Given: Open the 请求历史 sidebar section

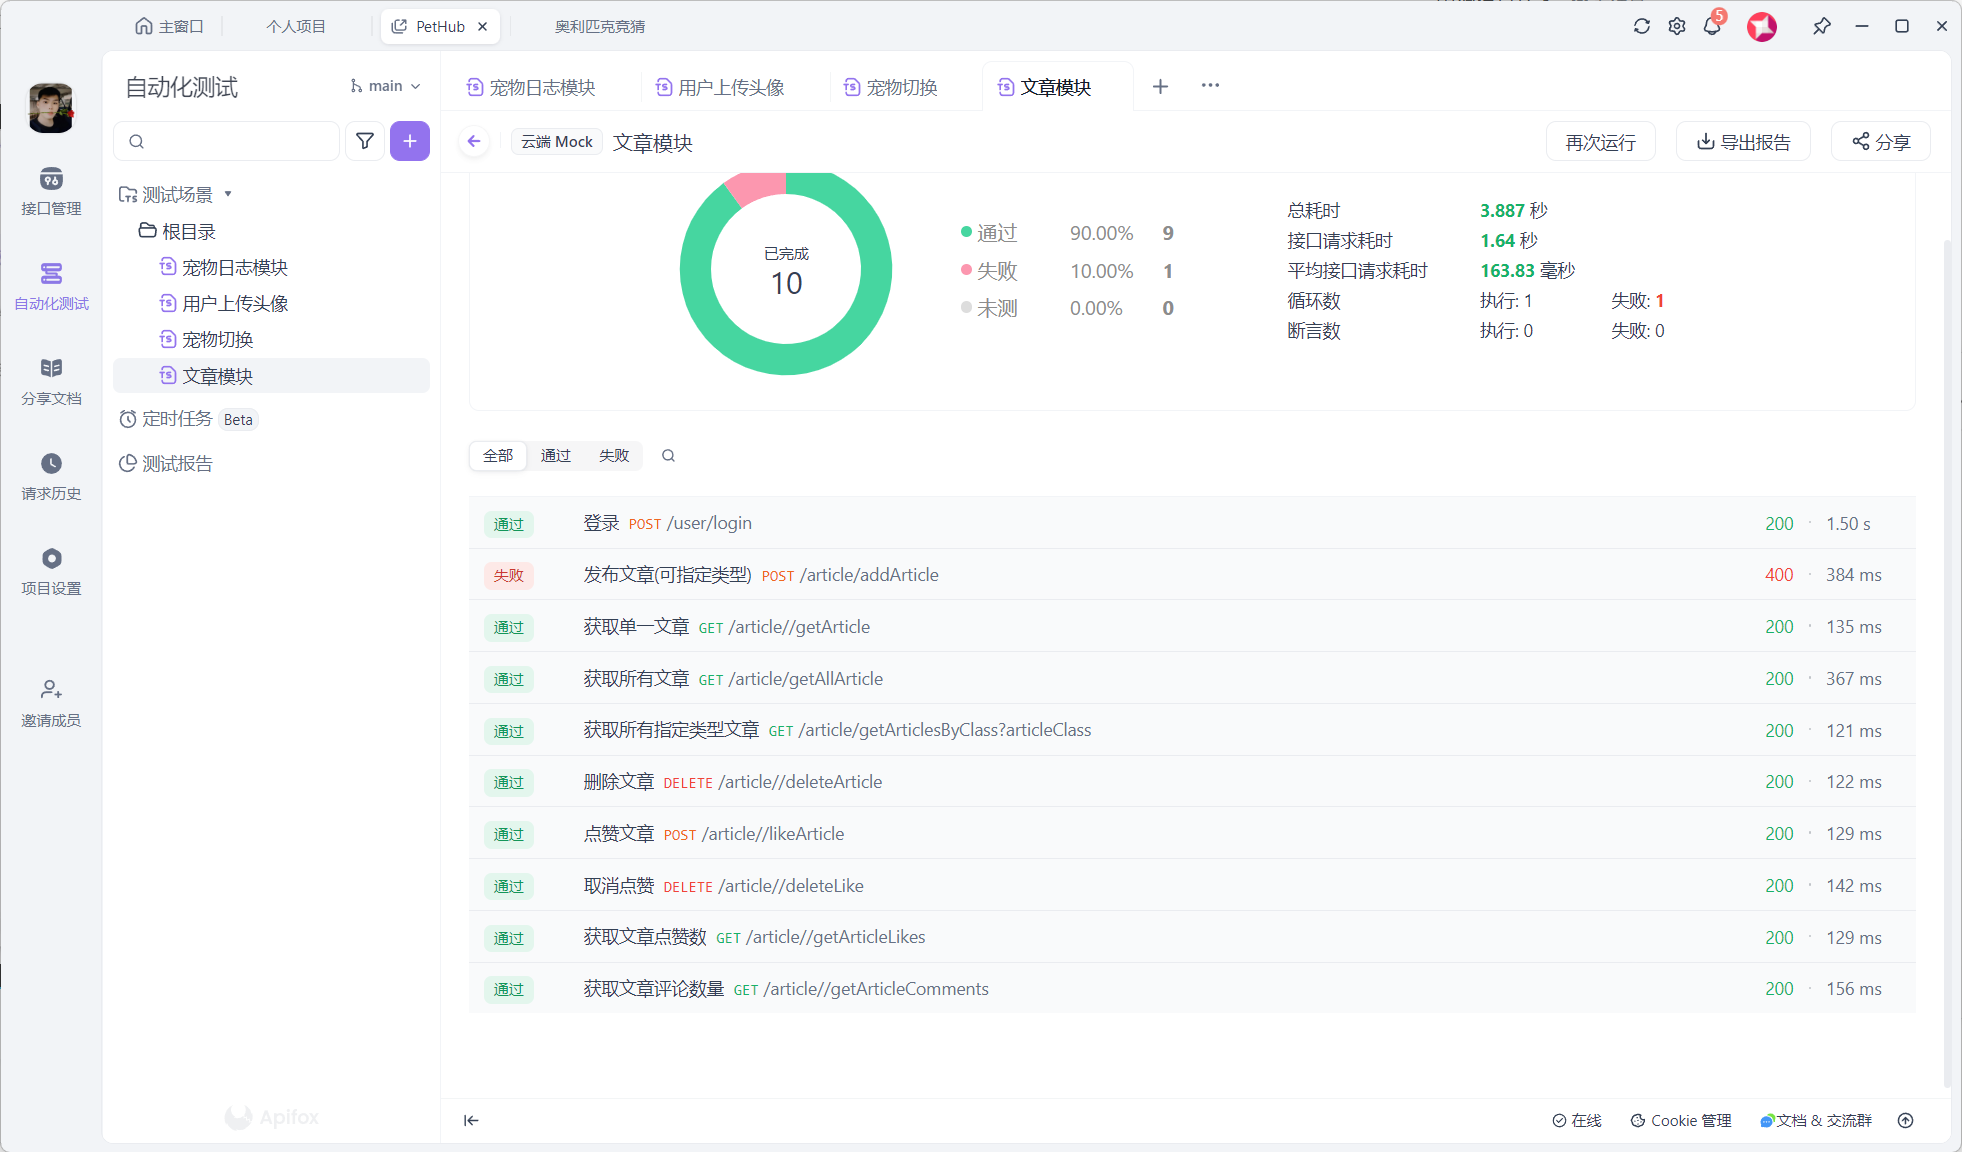Looking at the screenshot, I should (x=51, y=476).
